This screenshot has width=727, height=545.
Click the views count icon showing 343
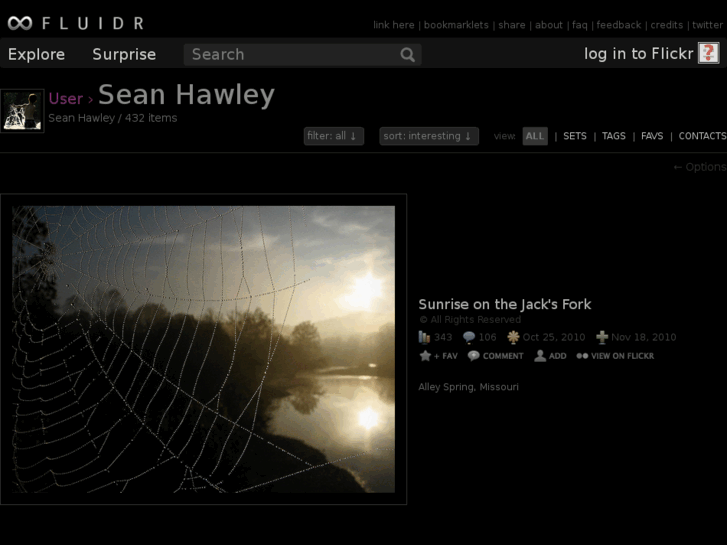click(x=424, y=337)
